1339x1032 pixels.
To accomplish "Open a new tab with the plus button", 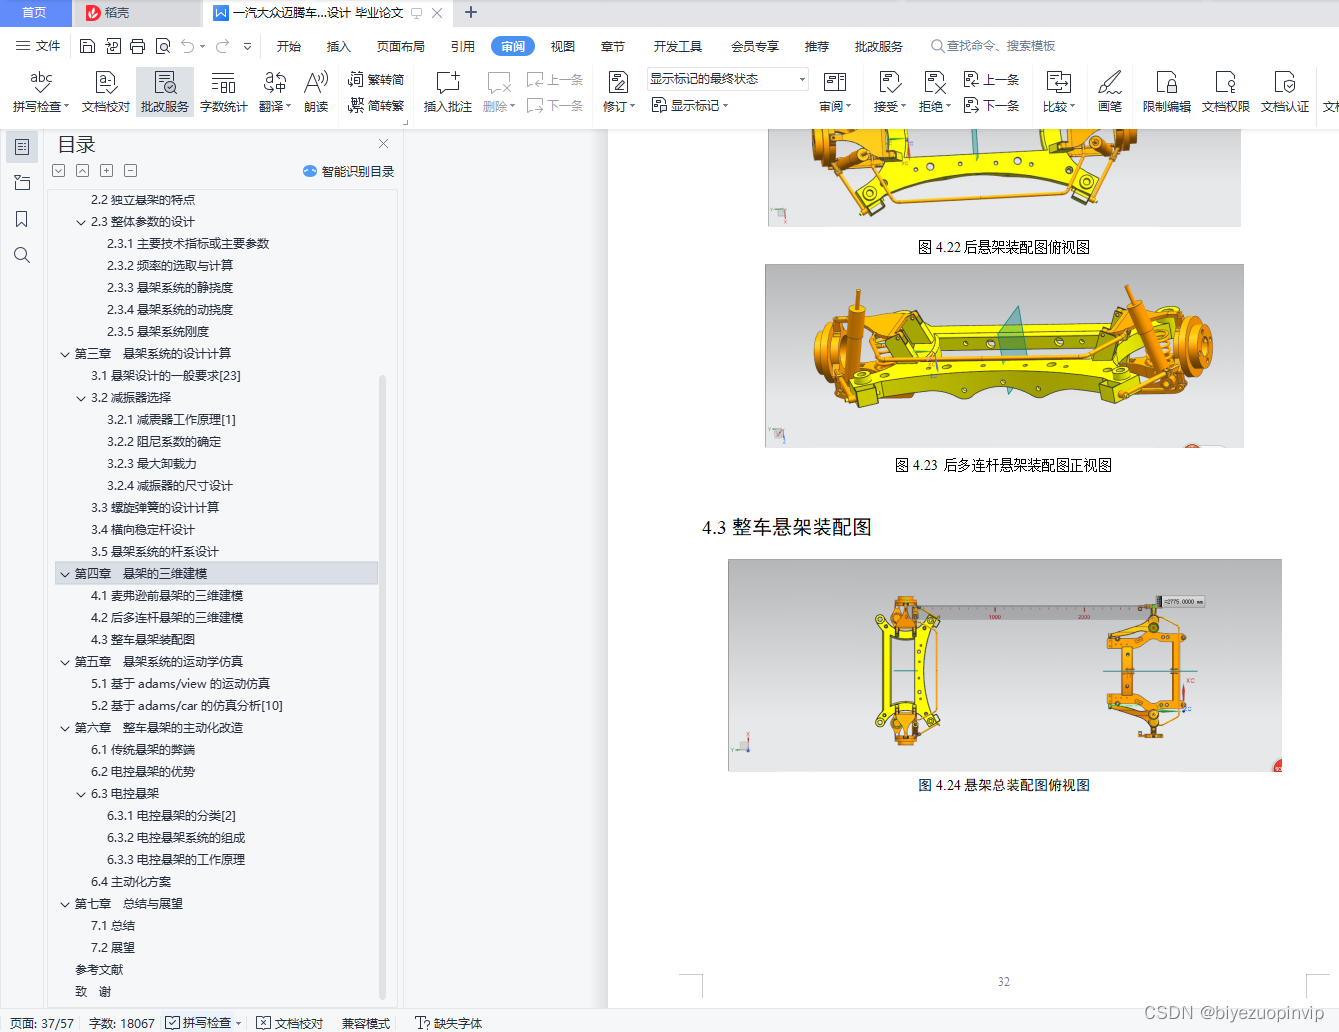I will point(471,13).
